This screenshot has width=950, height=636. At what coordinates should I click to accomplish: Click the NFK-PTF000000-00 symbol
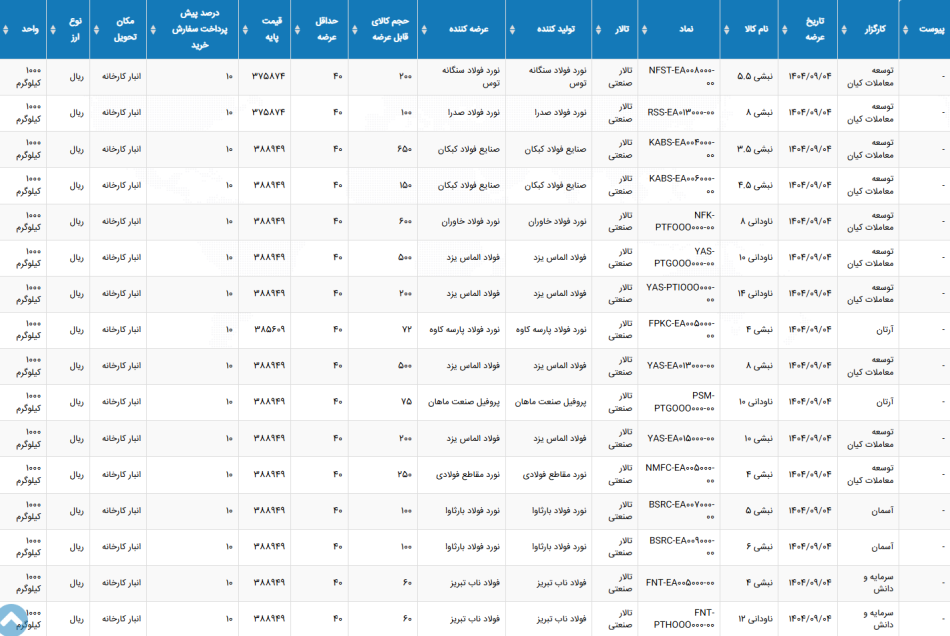[685, 221]
